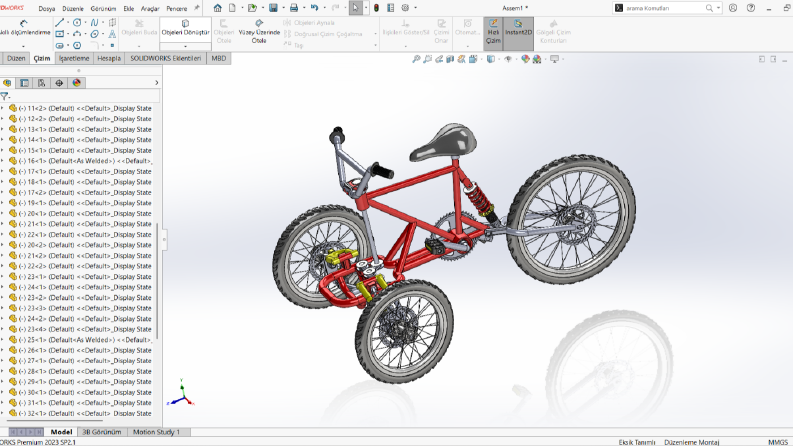Click the Rebuild traffic light icon
The height and width of the screenshot is (446, 793).
376,8
